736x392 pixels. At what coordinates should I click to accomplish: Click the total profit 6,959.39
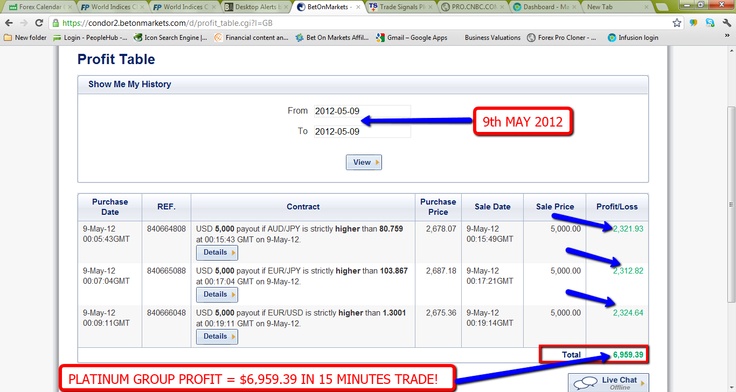pyautogui.click(x=628, y=355)
